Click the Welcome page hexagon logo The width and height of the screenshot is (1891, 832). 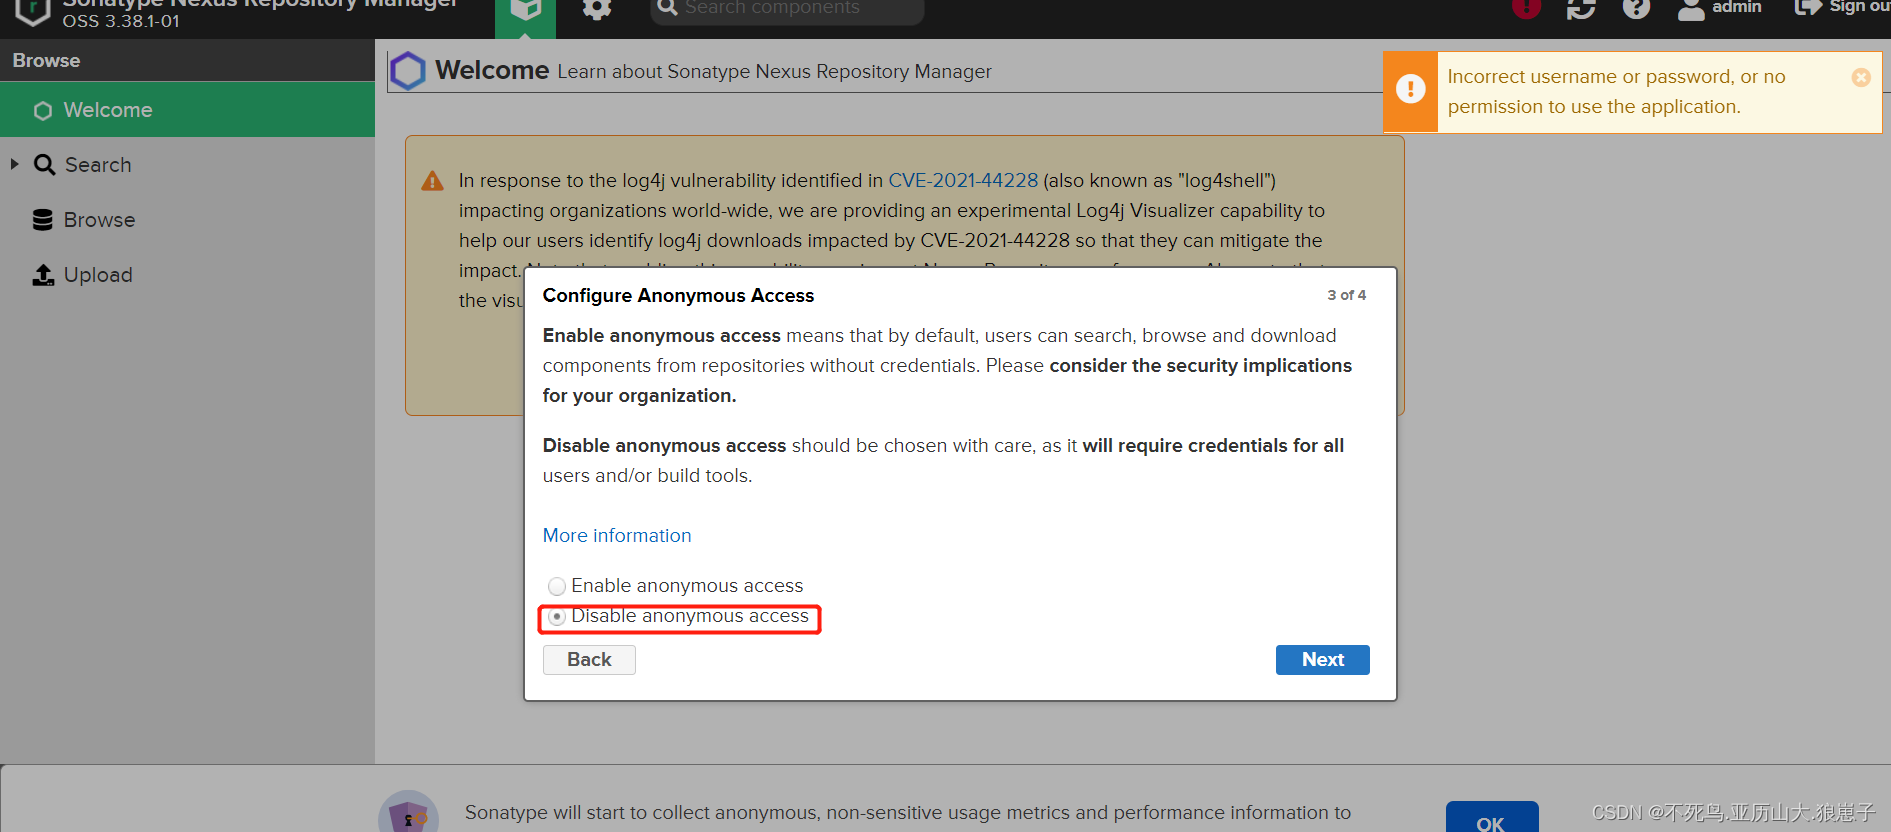pyautogui.click(x=407, y=71)
